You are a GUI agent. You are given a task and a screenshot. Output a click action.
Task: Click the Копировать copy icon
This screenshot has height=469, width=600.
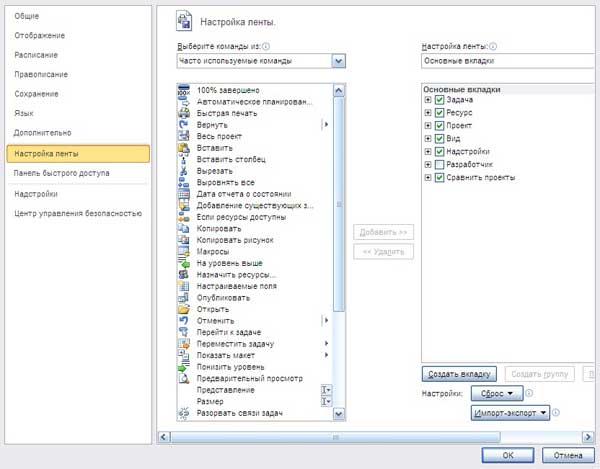[184, 228]
